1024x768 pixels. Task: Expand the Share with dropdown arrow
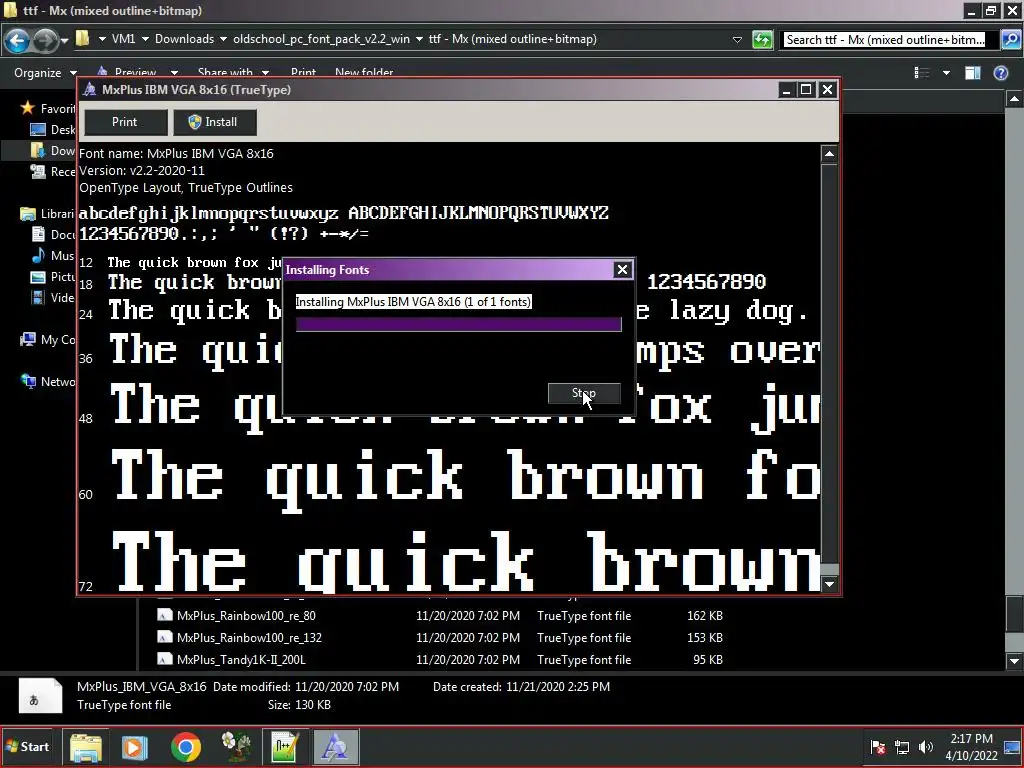click(x=265, y=72)
